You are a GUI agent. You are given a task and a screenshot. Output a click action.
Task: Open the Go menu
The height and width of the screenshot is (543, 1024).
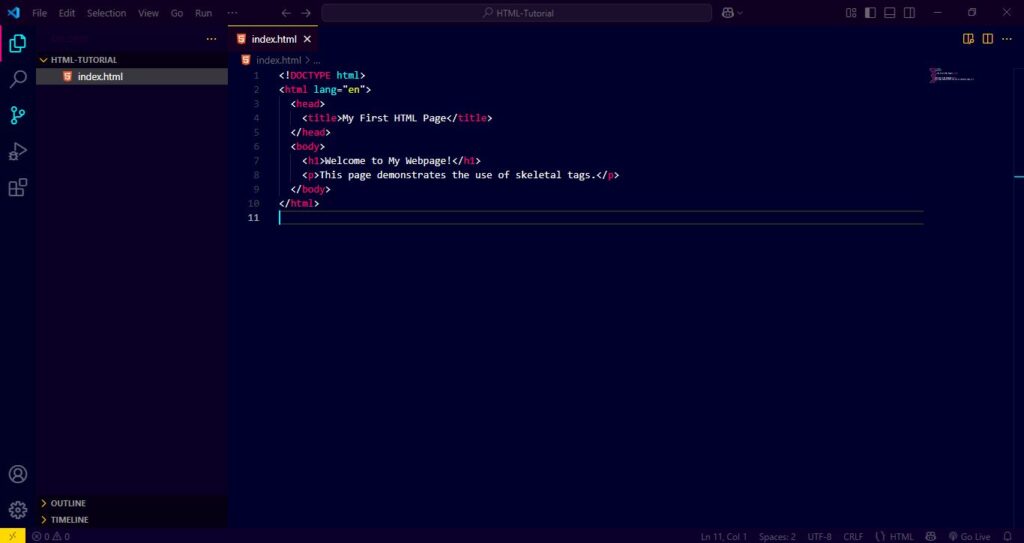click(x=177, y=13)
